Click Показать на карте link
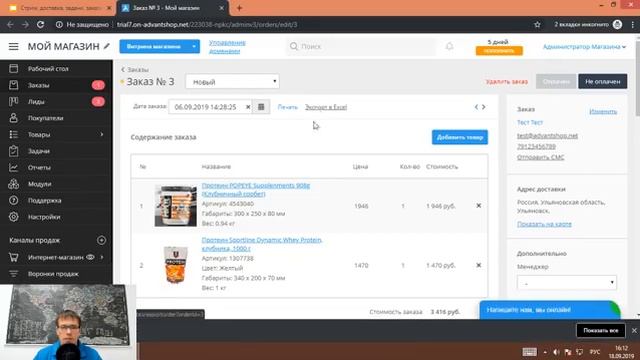The height and width of the screenshot is (360, 640). [x=544, y=224]
